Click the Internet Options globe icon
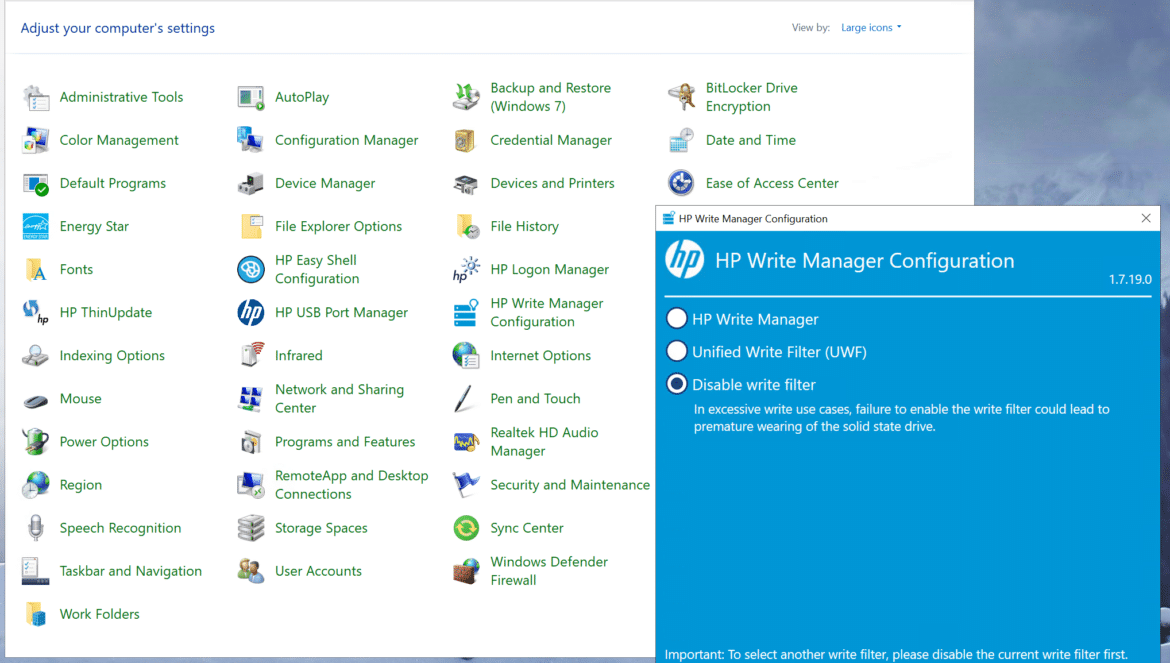The width and height of the screenshot is (1170, 663). click(x=466, y=356)
